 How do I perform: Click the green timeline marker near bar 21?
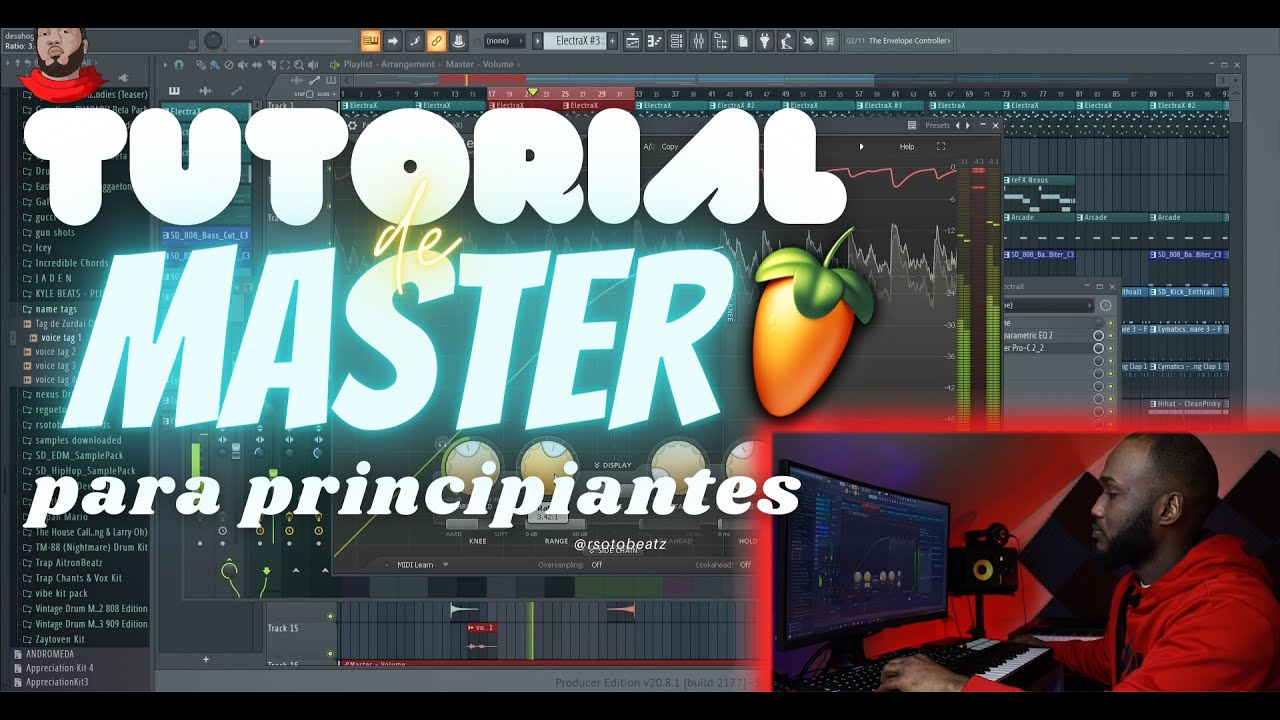click(532, 93)
